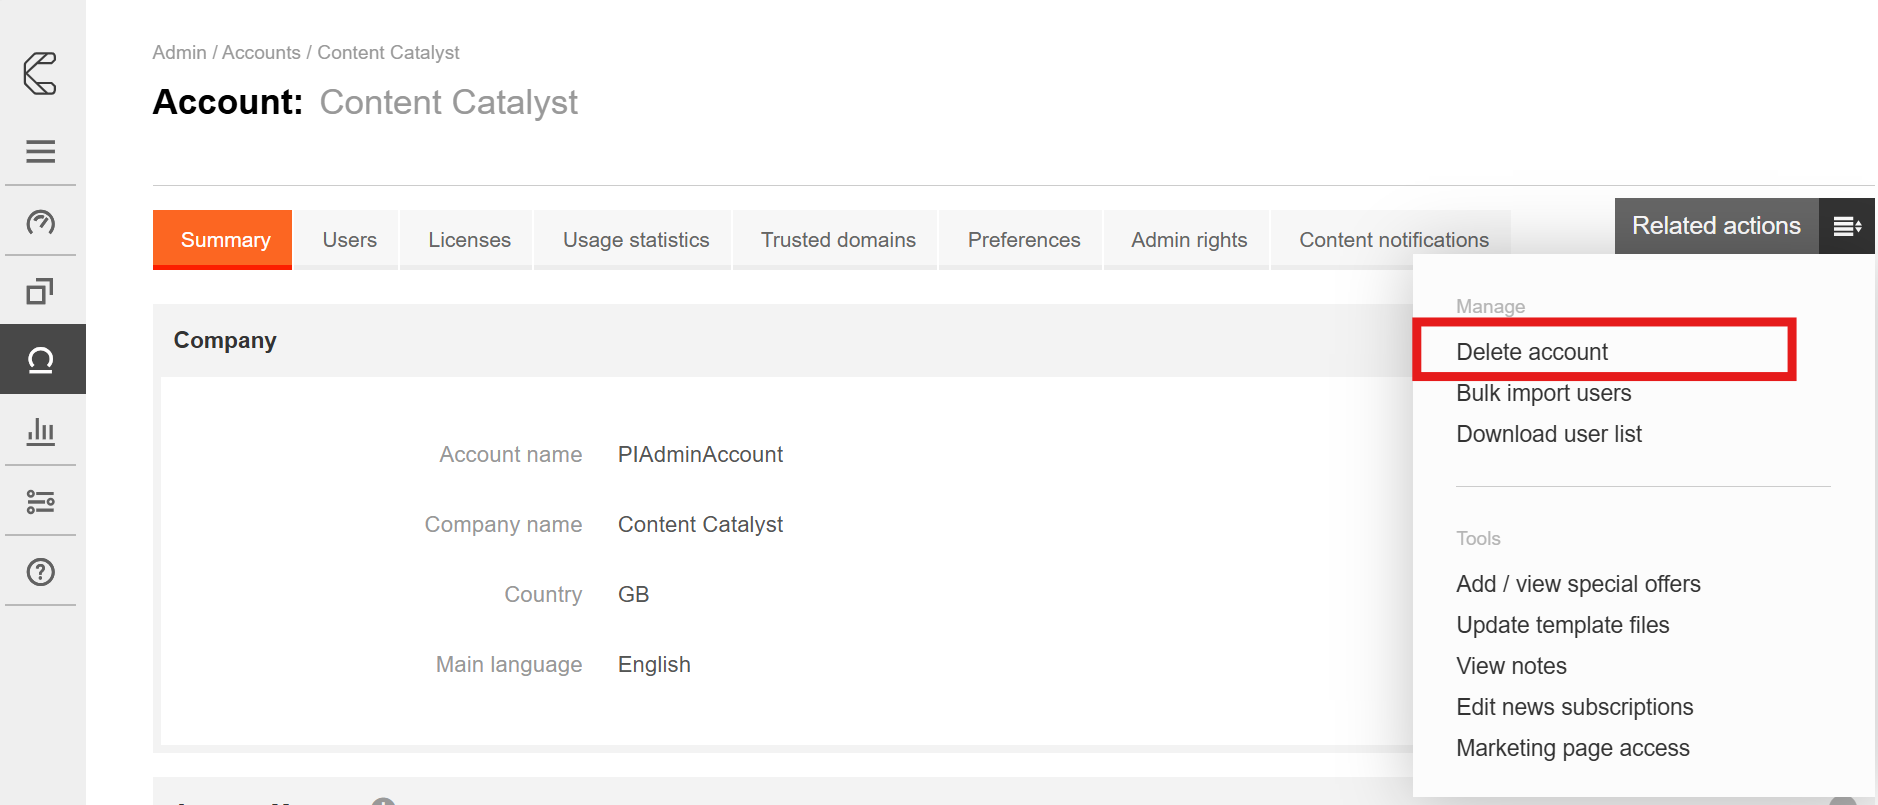Viewport: 1878px width, 805px height.
Task: Select the accounts sidebar icon
Action: point(40,360)
